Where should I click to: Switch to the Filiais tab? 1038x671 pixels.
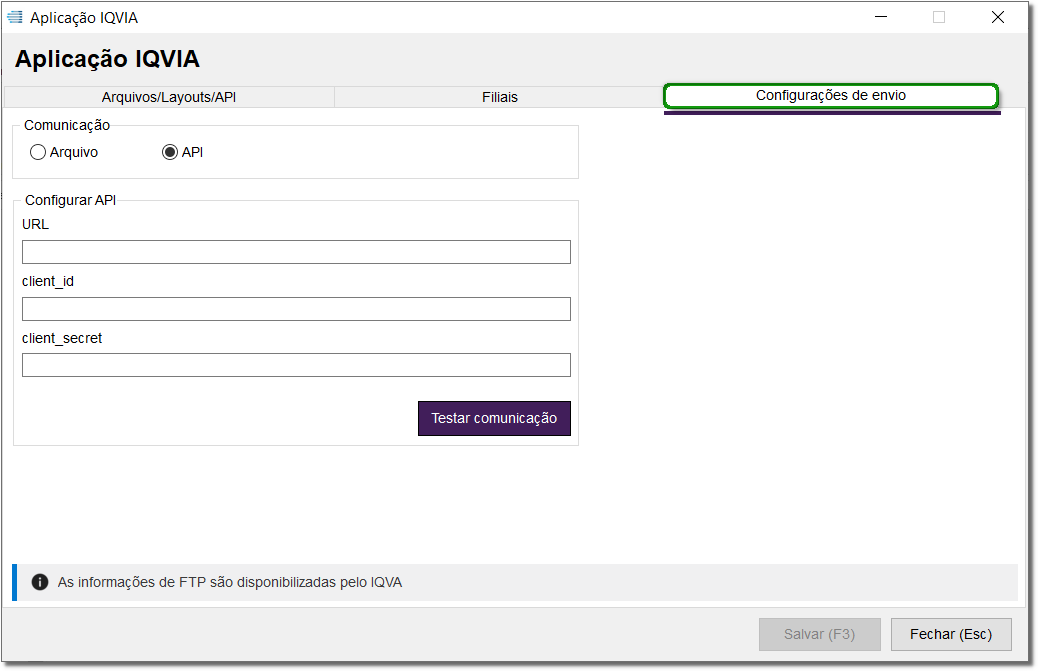(x=500, y=97)
